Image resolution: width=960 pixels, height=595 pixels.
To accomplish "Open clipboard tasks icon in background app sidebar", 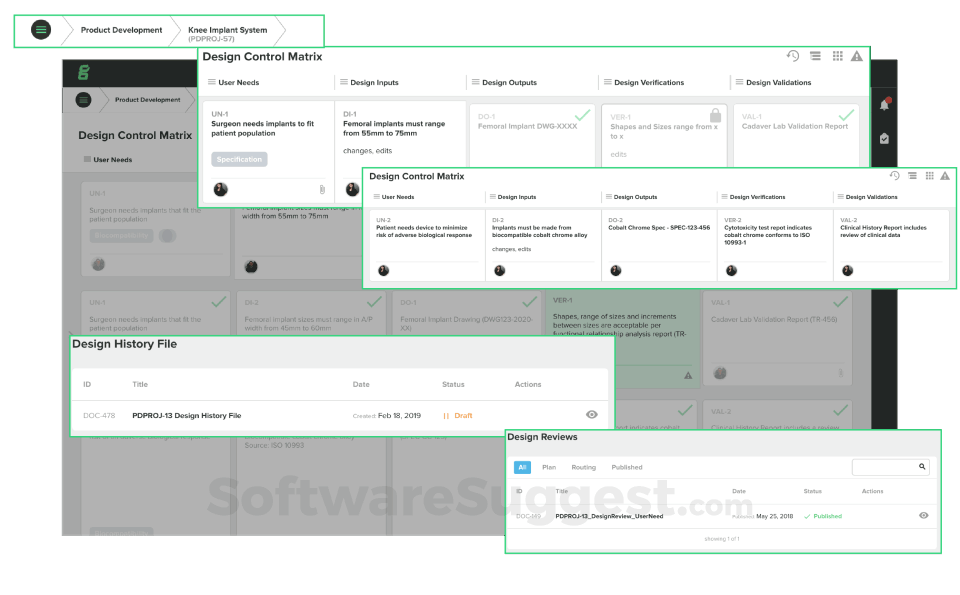I will pos(884,138).
